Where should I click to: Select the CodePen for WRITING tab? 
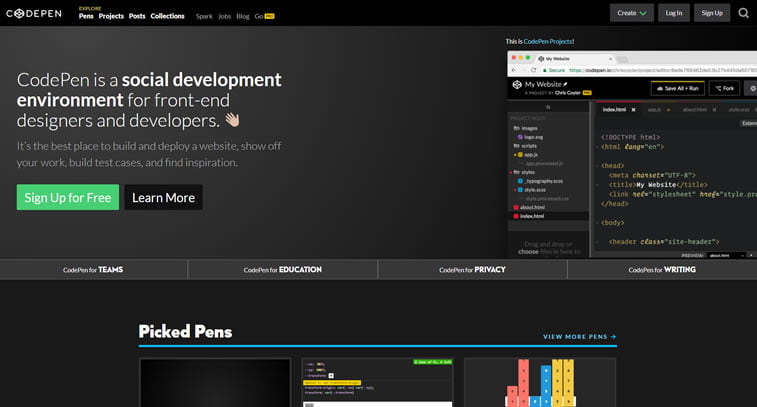[662, 269]
